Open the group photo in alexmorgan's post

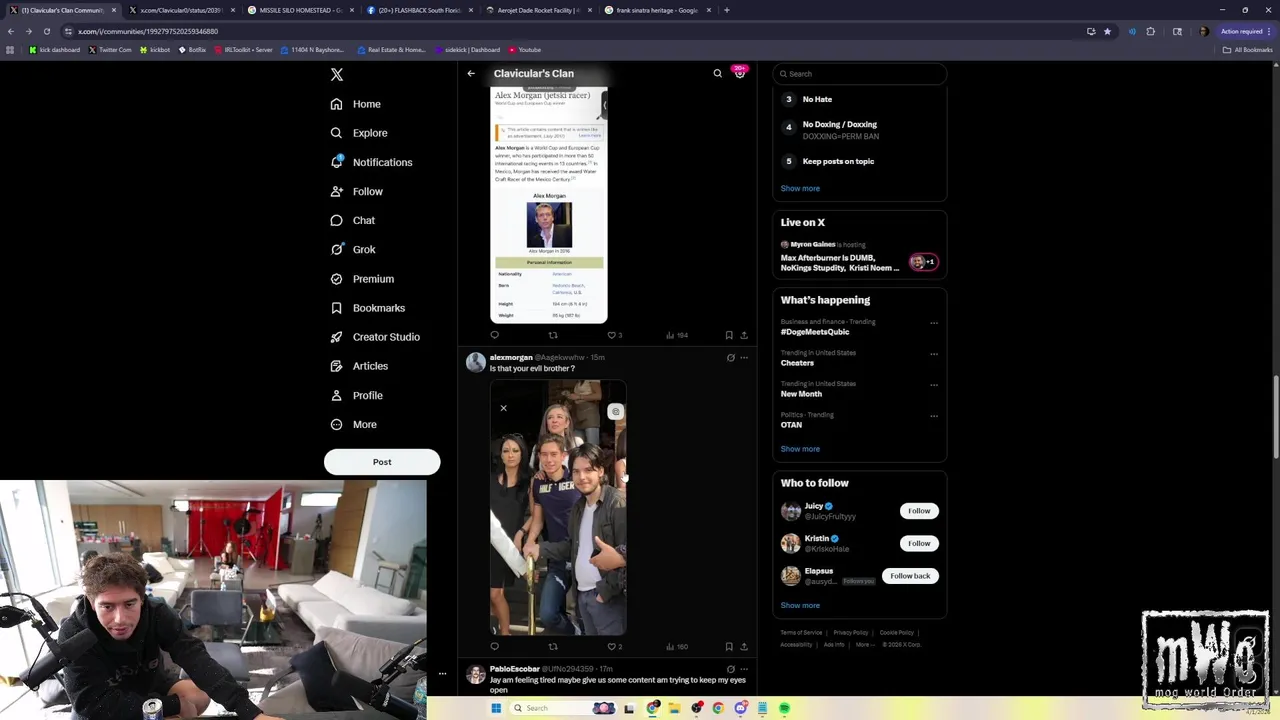(558, 507)
